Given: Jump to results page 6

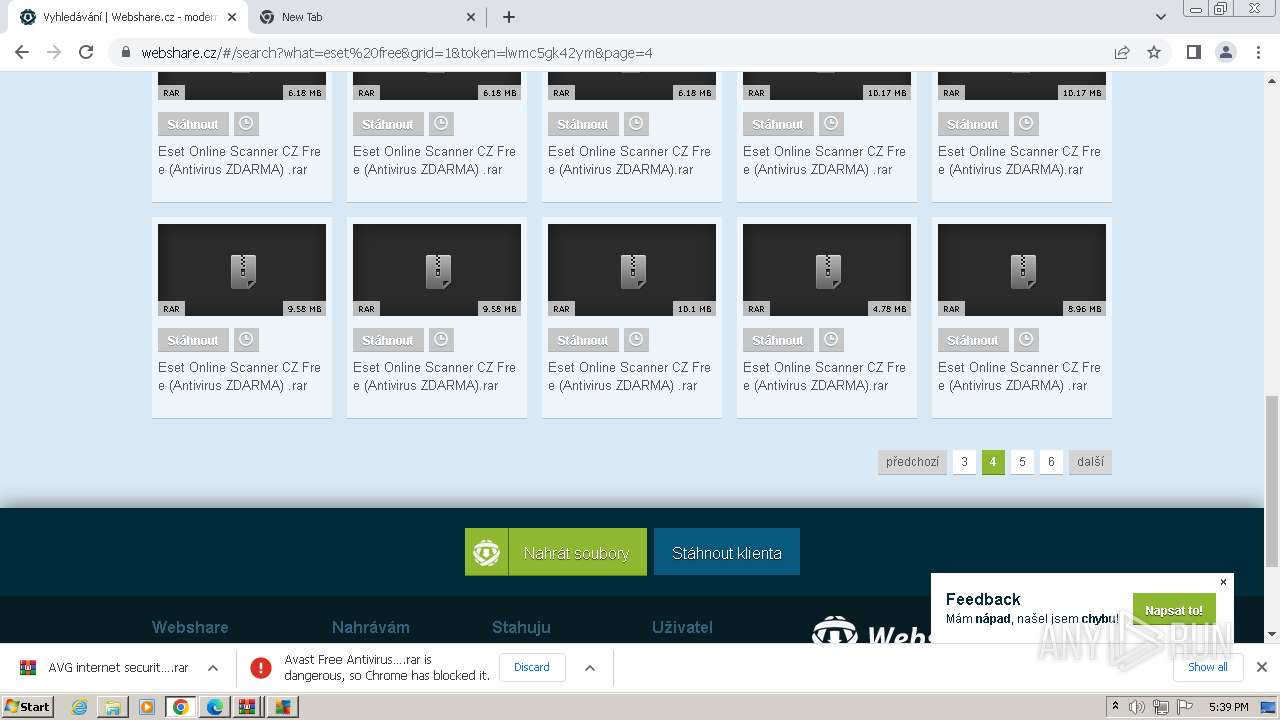Looking at the screenshot, I should pyautogui.click(x=1051, y=462).
